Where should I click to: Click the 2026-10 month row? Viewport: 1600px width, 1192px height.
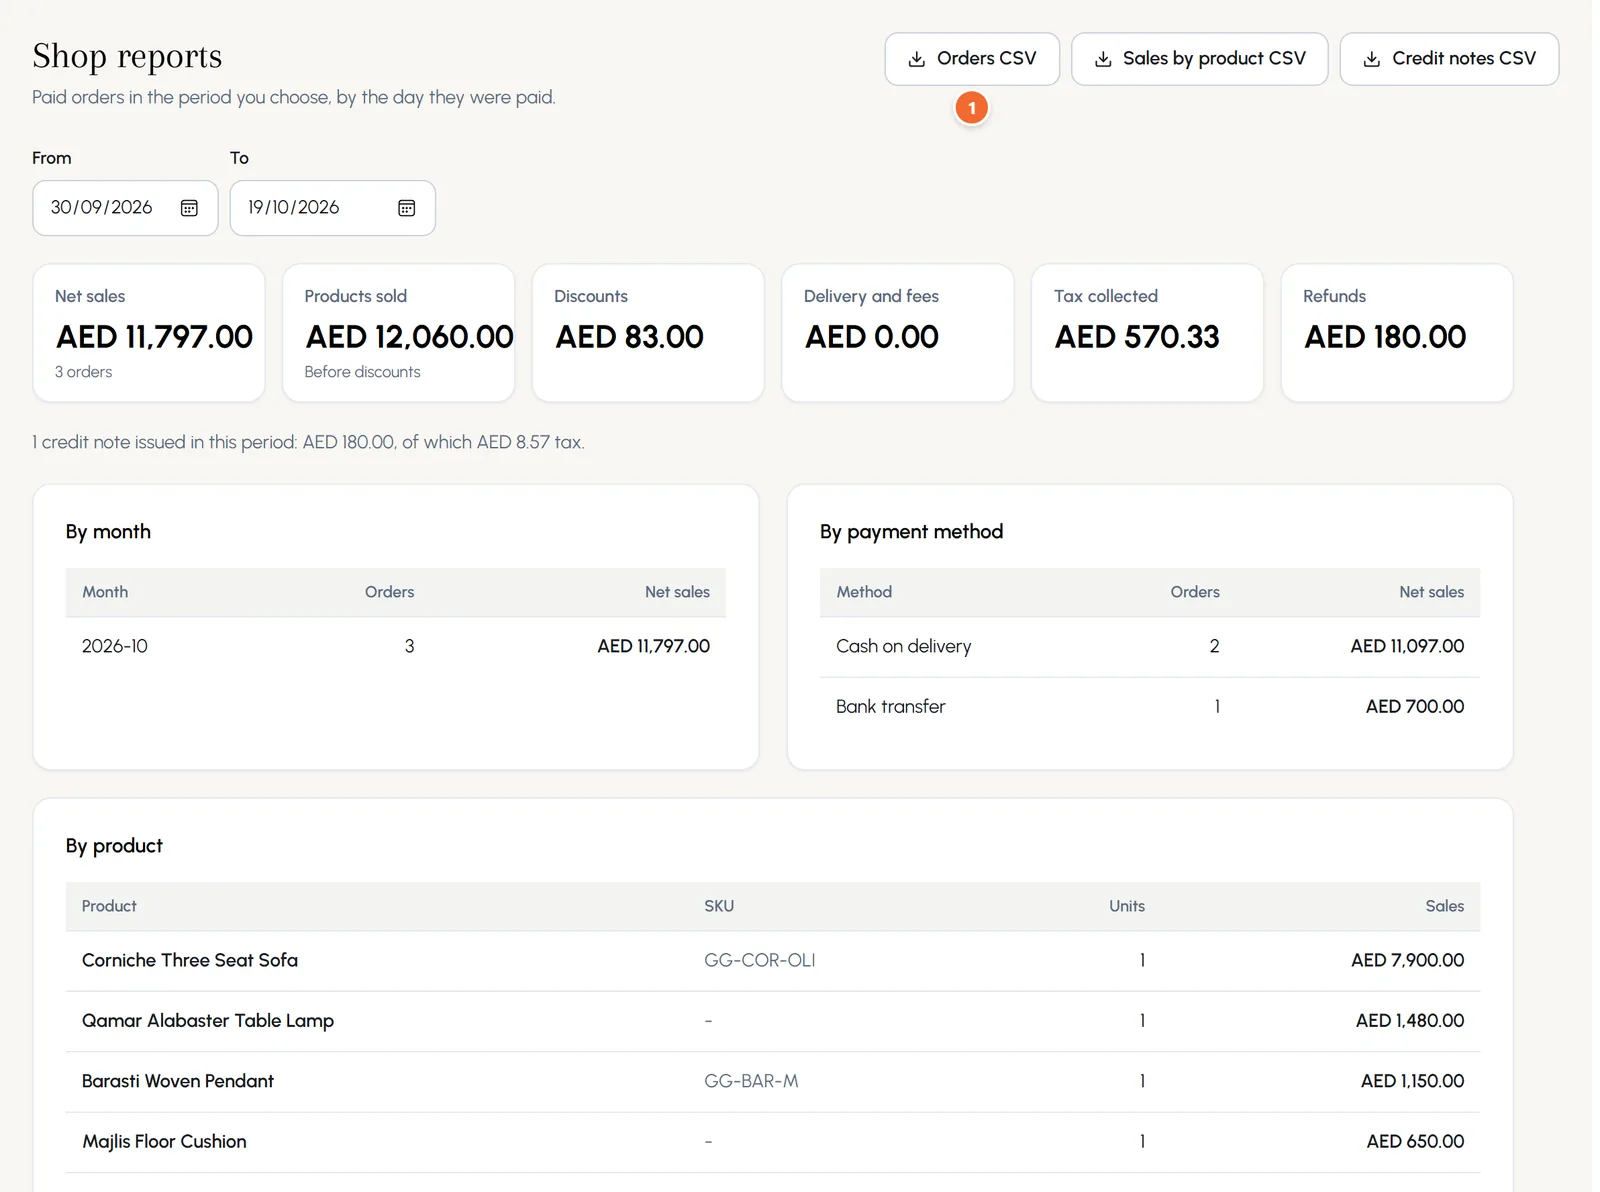point(396,647)
